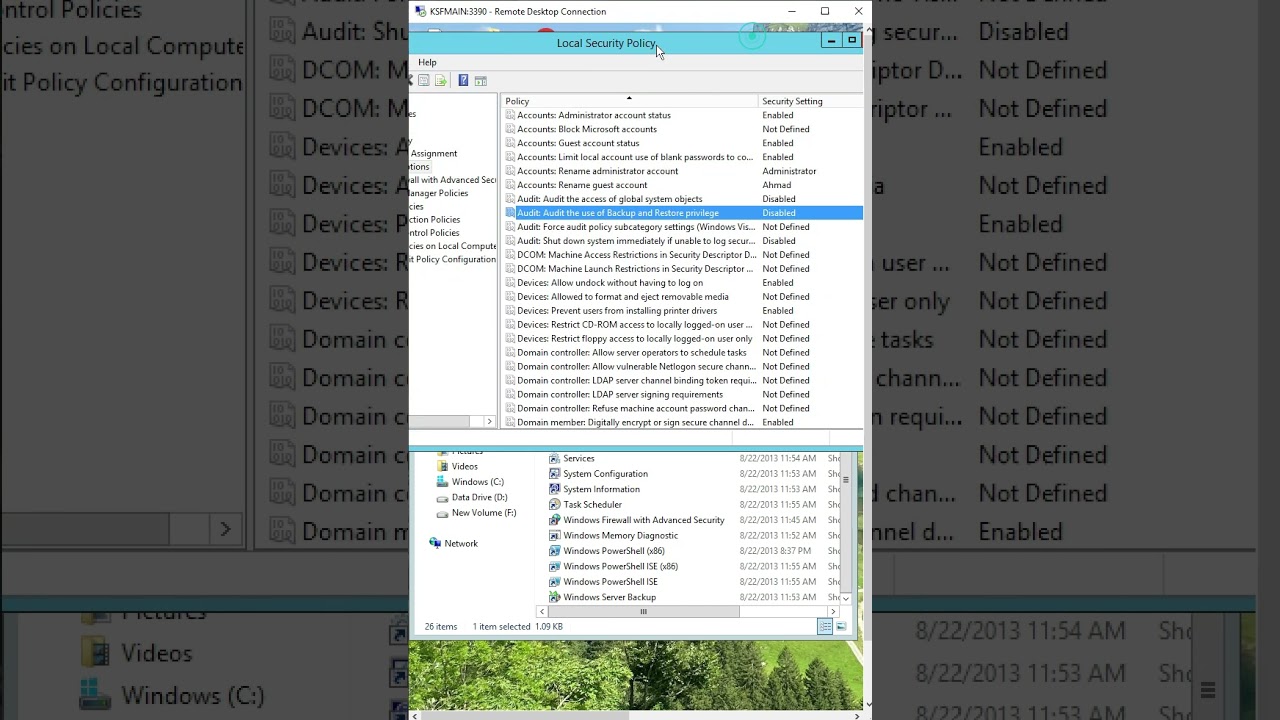Open Windows (C:) drive in Explorer

point(470,482)
